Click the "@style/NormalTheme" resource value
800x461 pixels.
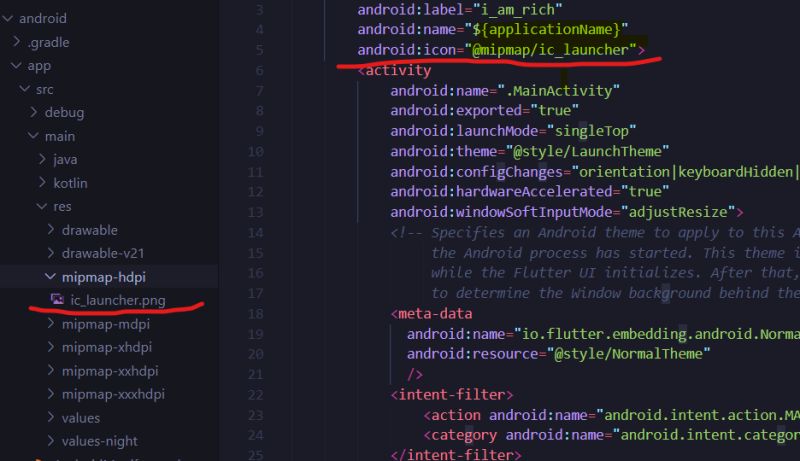tap(628, 353)
